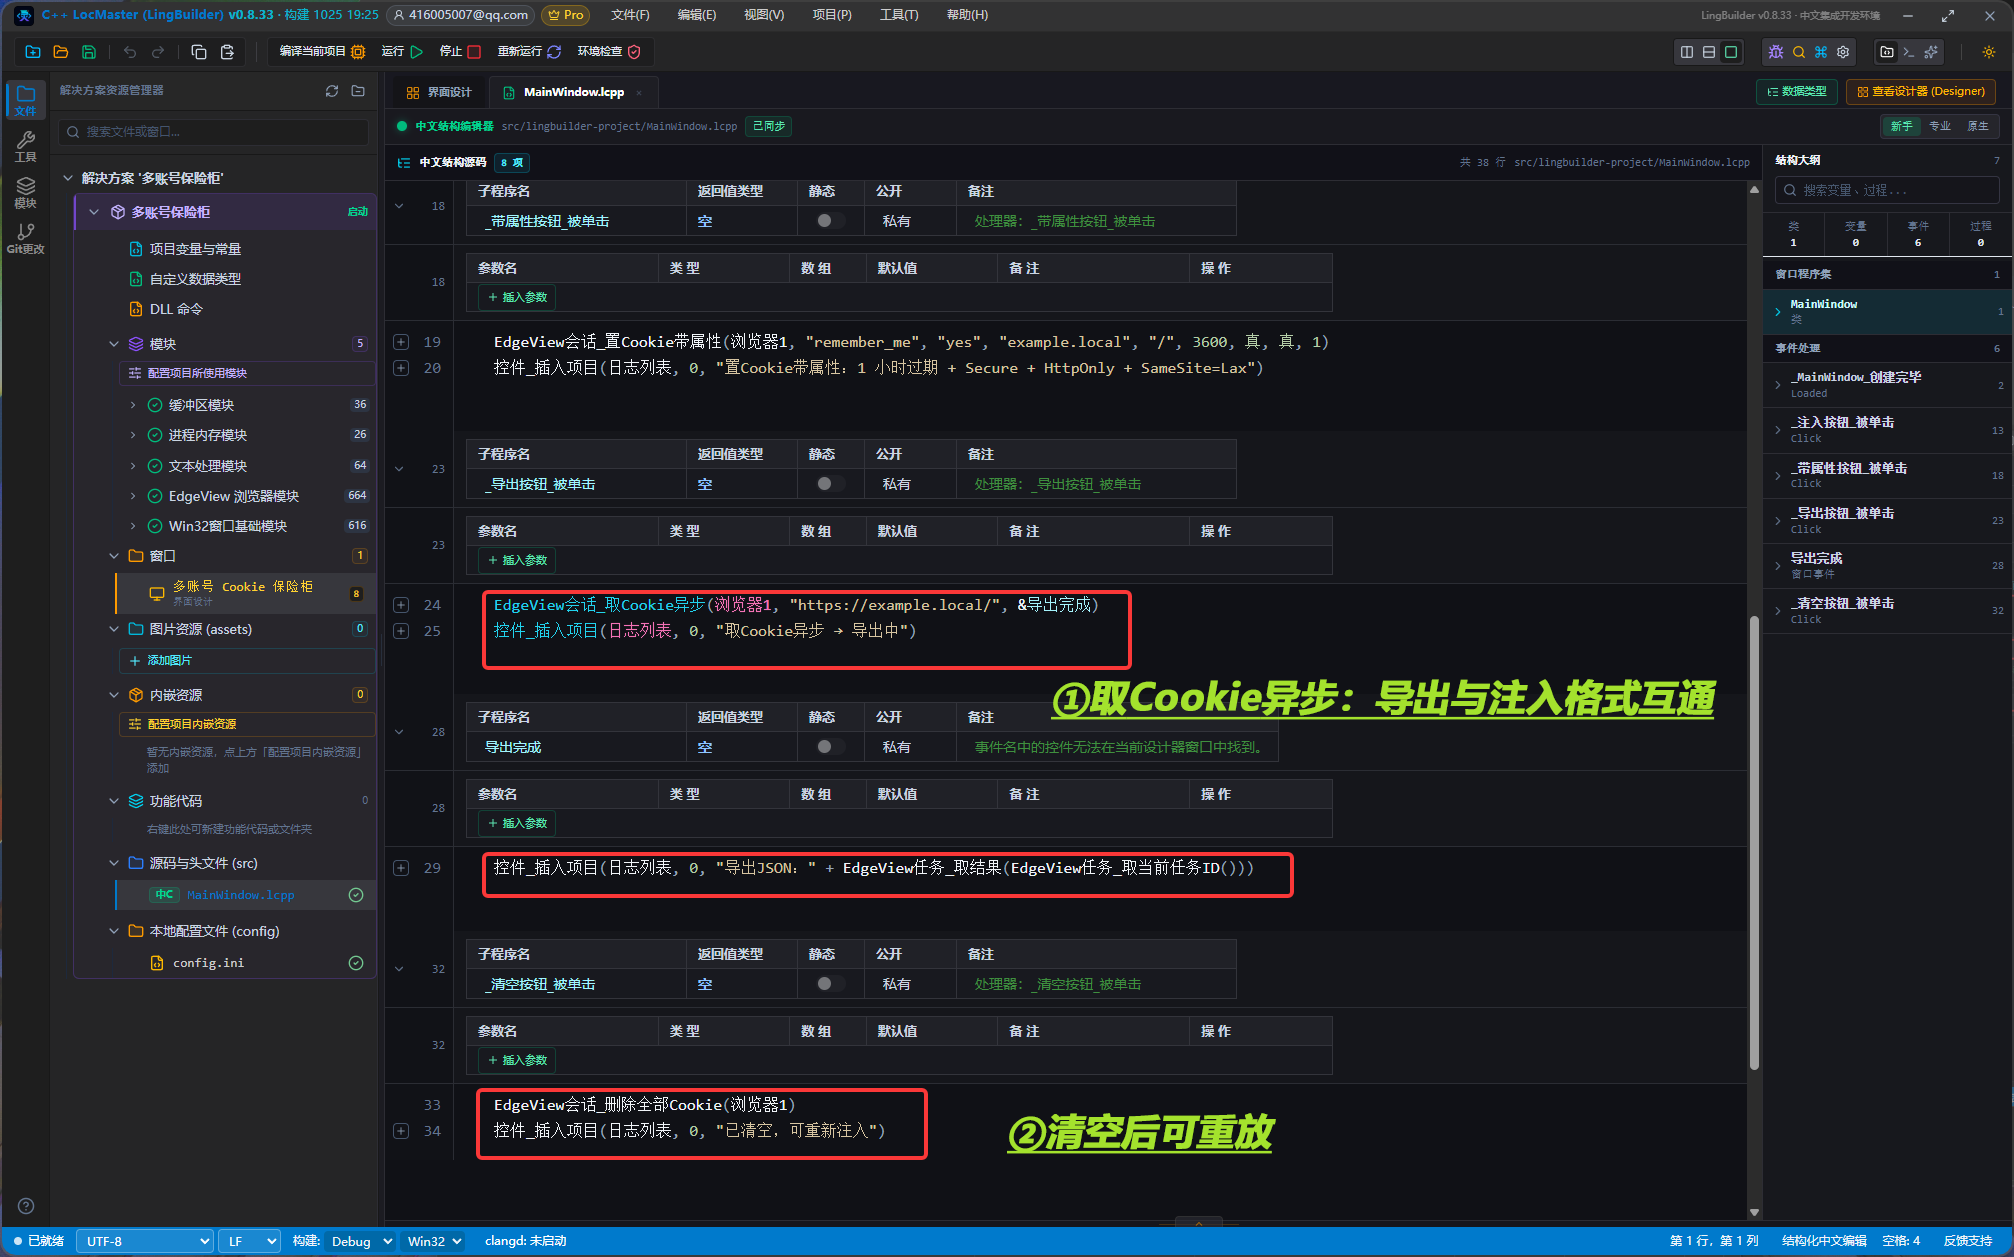Expand code line 24 fold box
Image resolution: width=2014 pixels, height=1257 pixels.
401,605
